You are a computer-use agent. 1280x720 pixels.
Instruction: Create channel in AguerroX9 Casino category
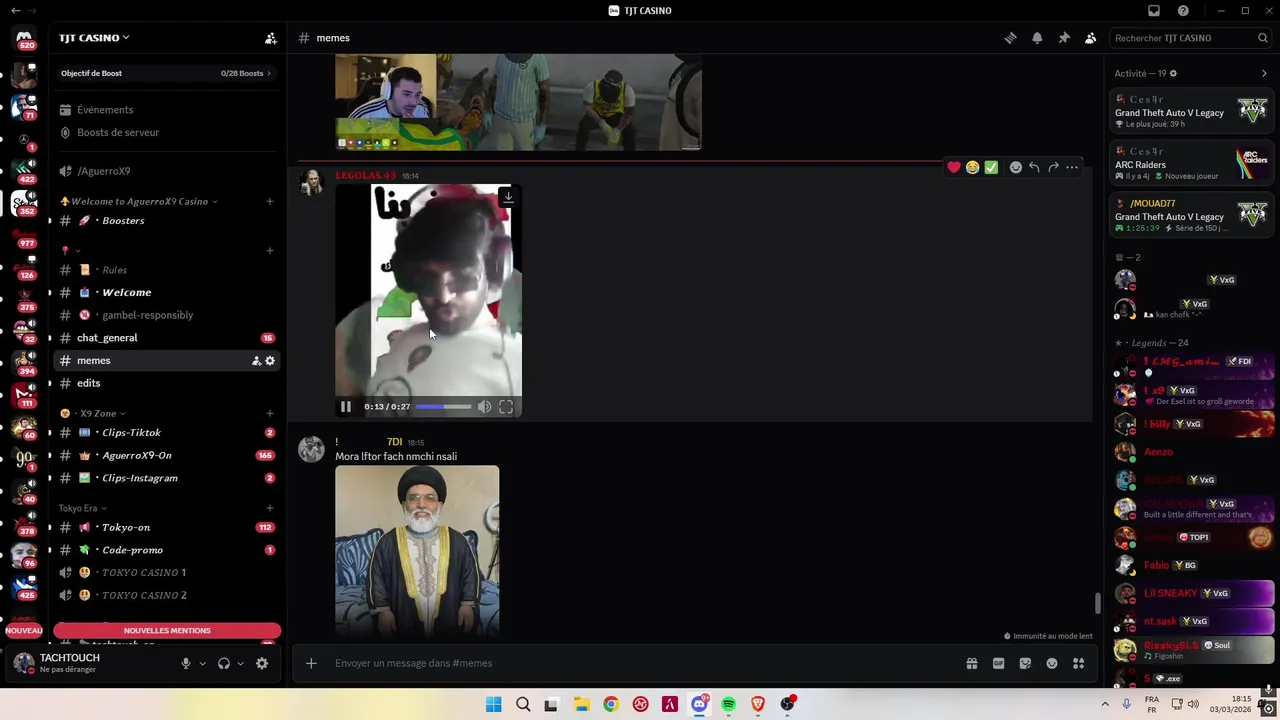pos(269,201)
